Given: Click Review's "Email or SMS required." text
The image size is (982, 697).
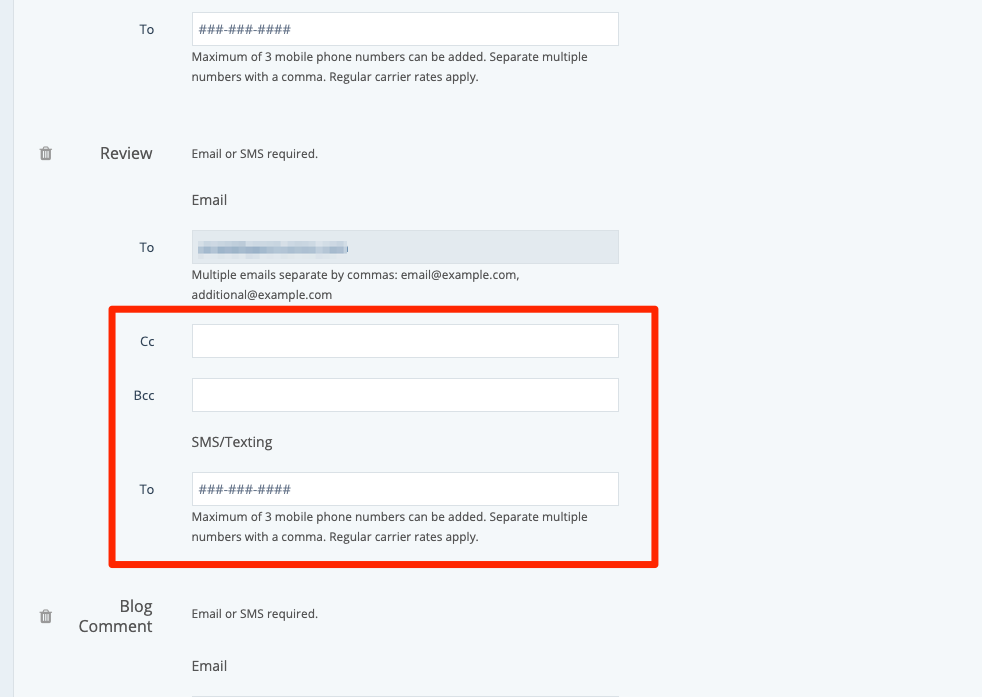Looking at the screenshot, I should coord(254,154).
